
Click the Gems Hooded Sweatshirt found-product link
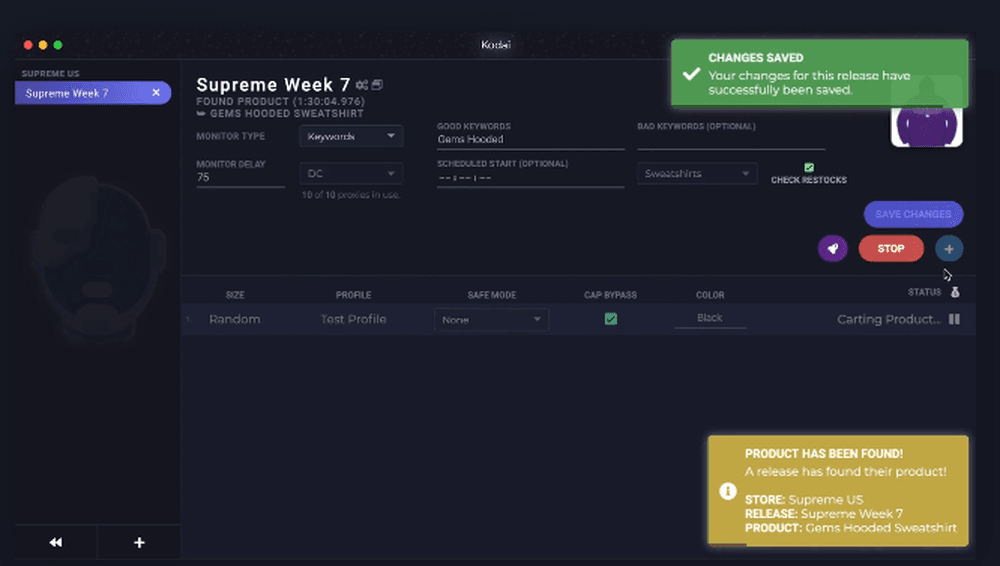click(286, 114)
